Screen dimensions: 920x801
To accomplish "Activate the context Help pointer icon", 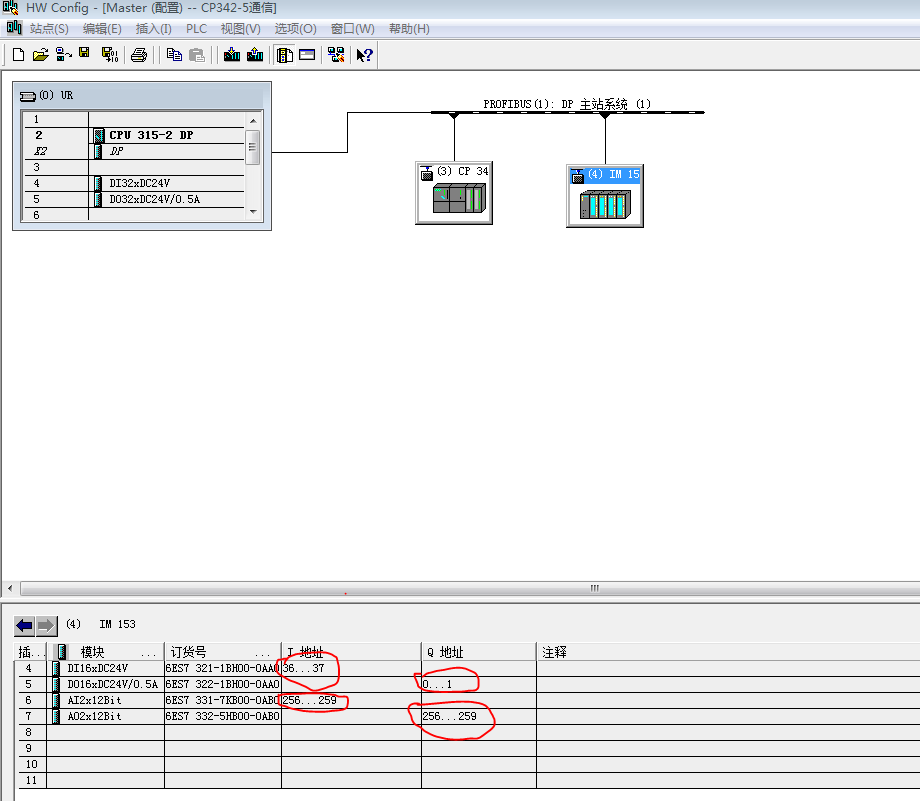I will point(364,55).
